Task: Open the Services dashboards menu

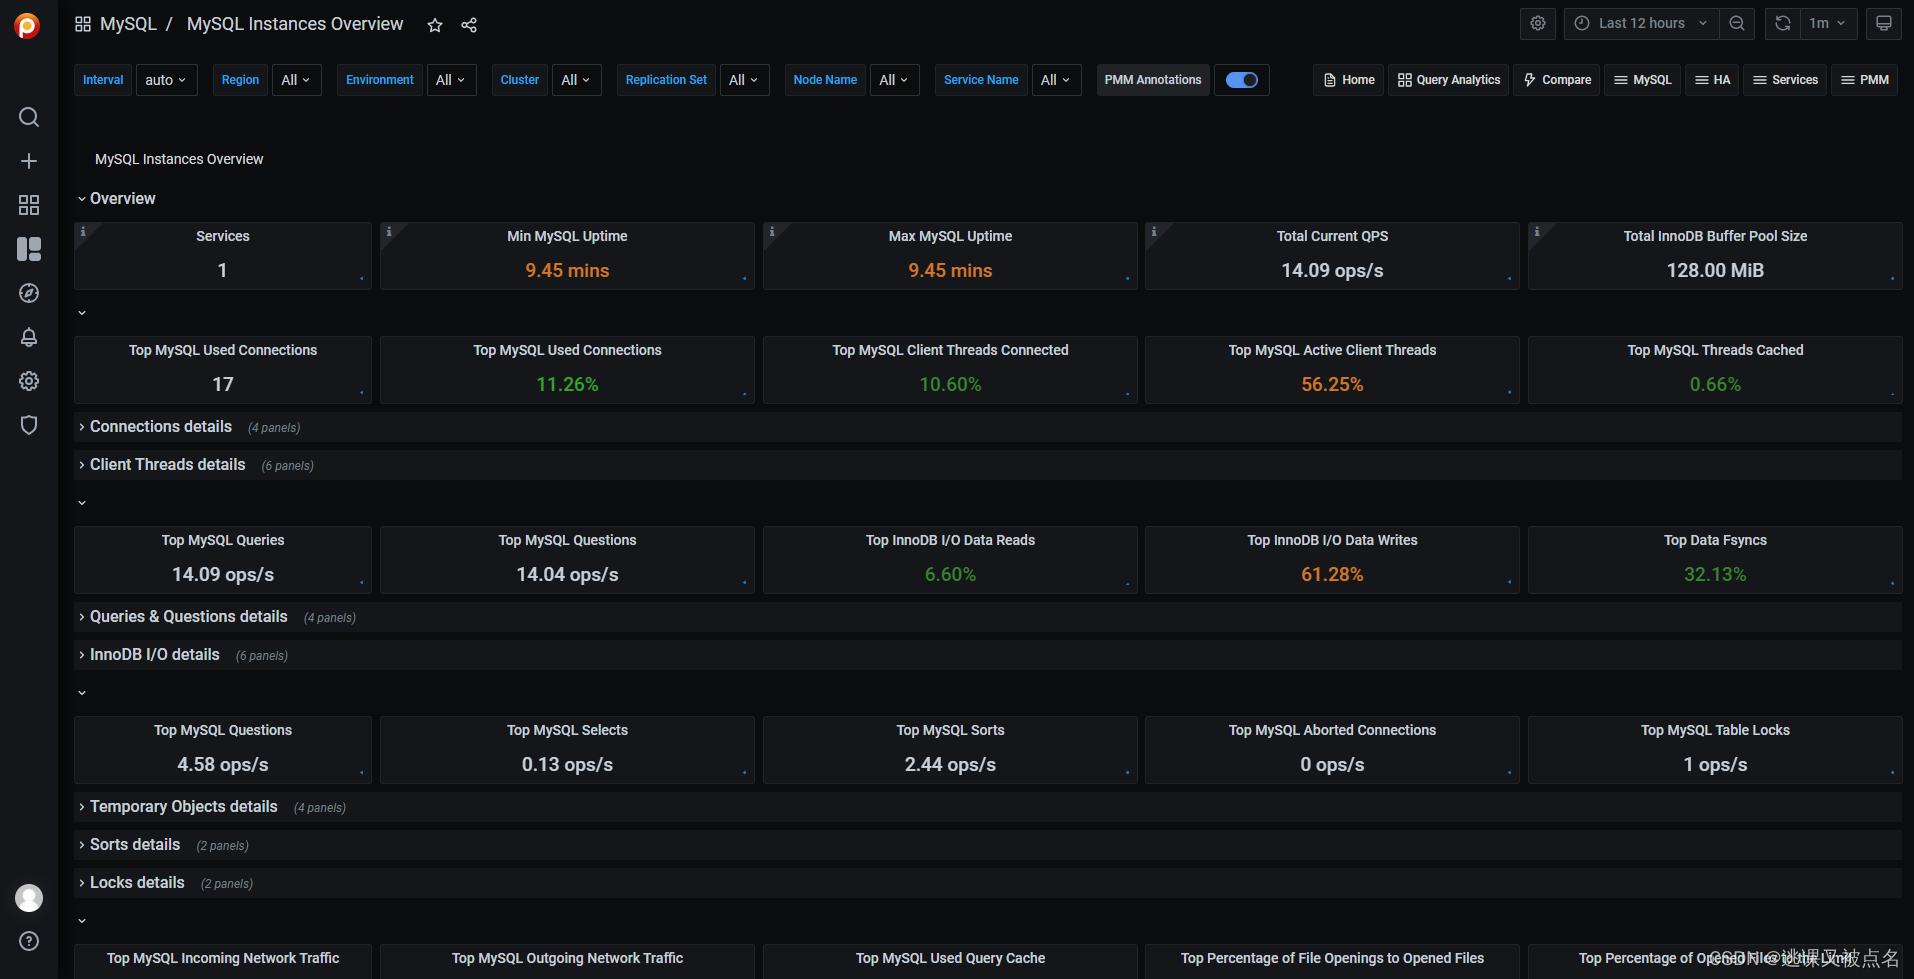Action: [1785, 80]
